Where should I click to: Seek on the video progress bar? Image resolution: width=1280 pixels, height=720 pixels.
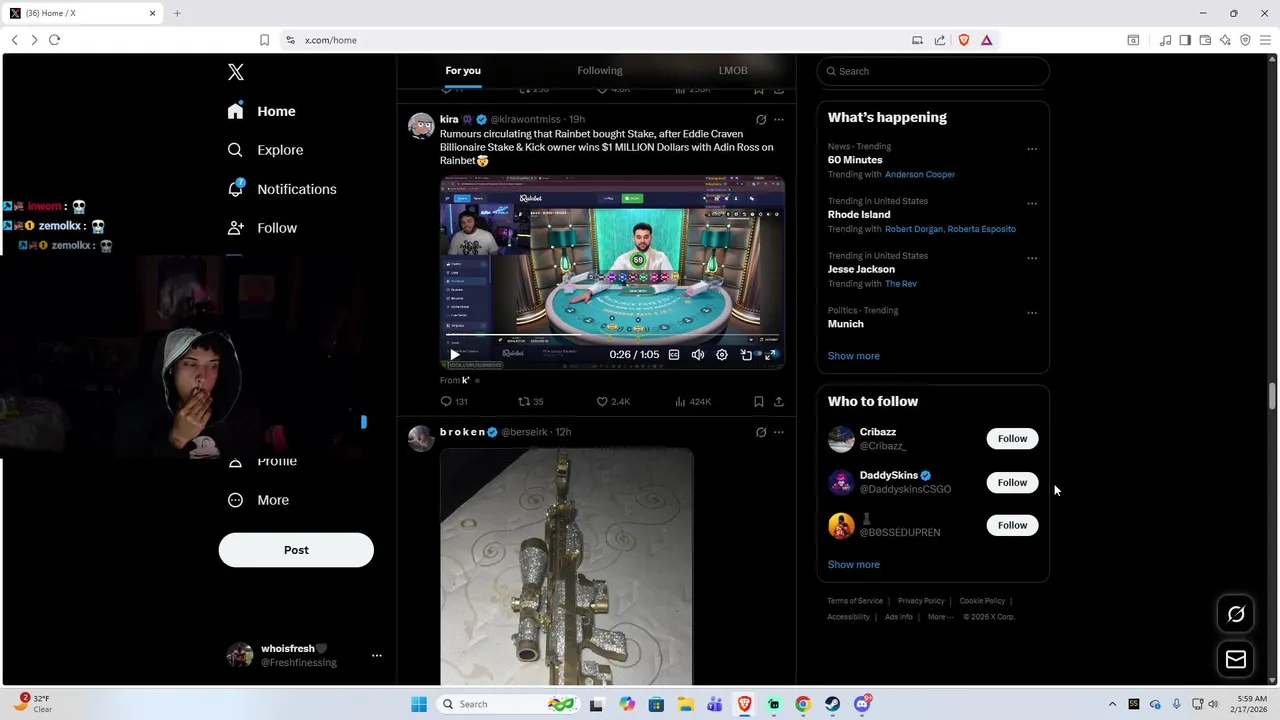point(612,337)
